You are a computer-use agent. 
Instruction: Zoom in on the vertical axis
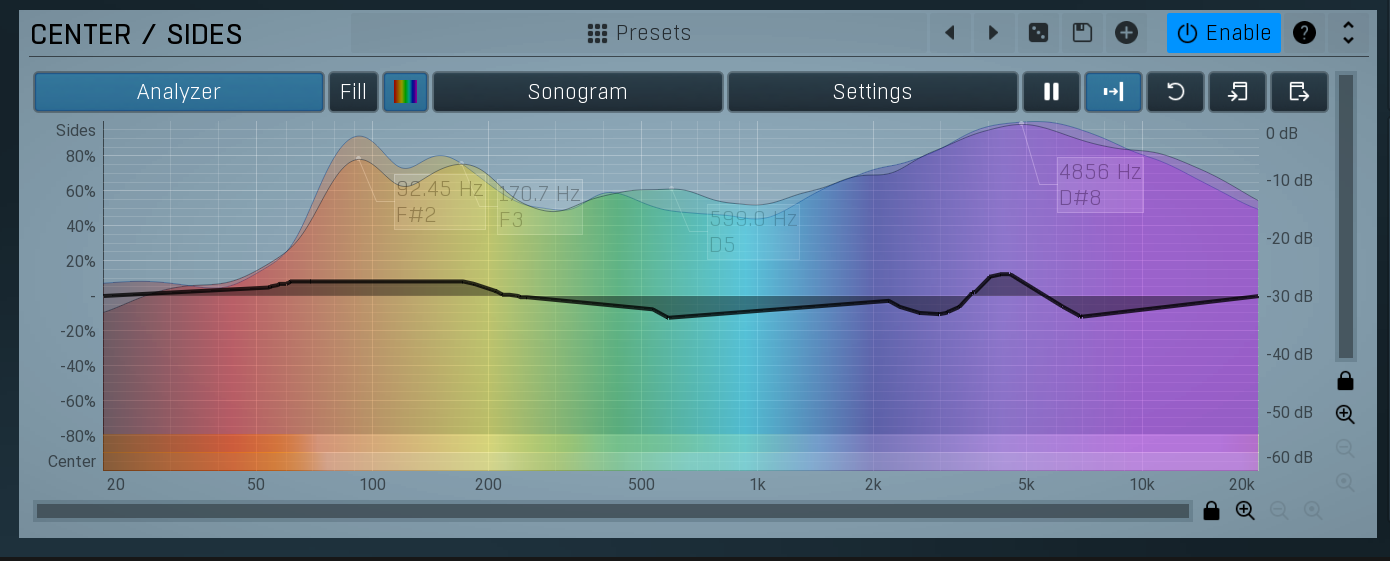point(1345,415)
